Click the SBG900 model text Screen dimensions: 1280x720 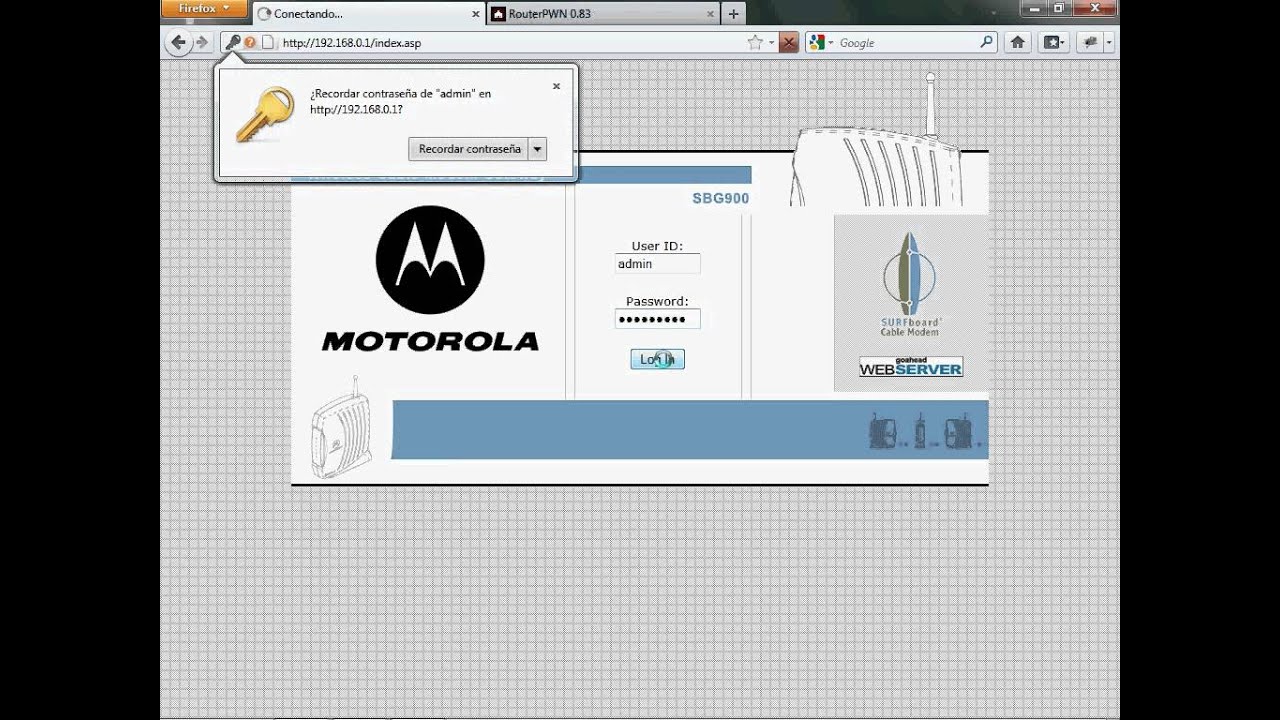click(x=720, y=198)
